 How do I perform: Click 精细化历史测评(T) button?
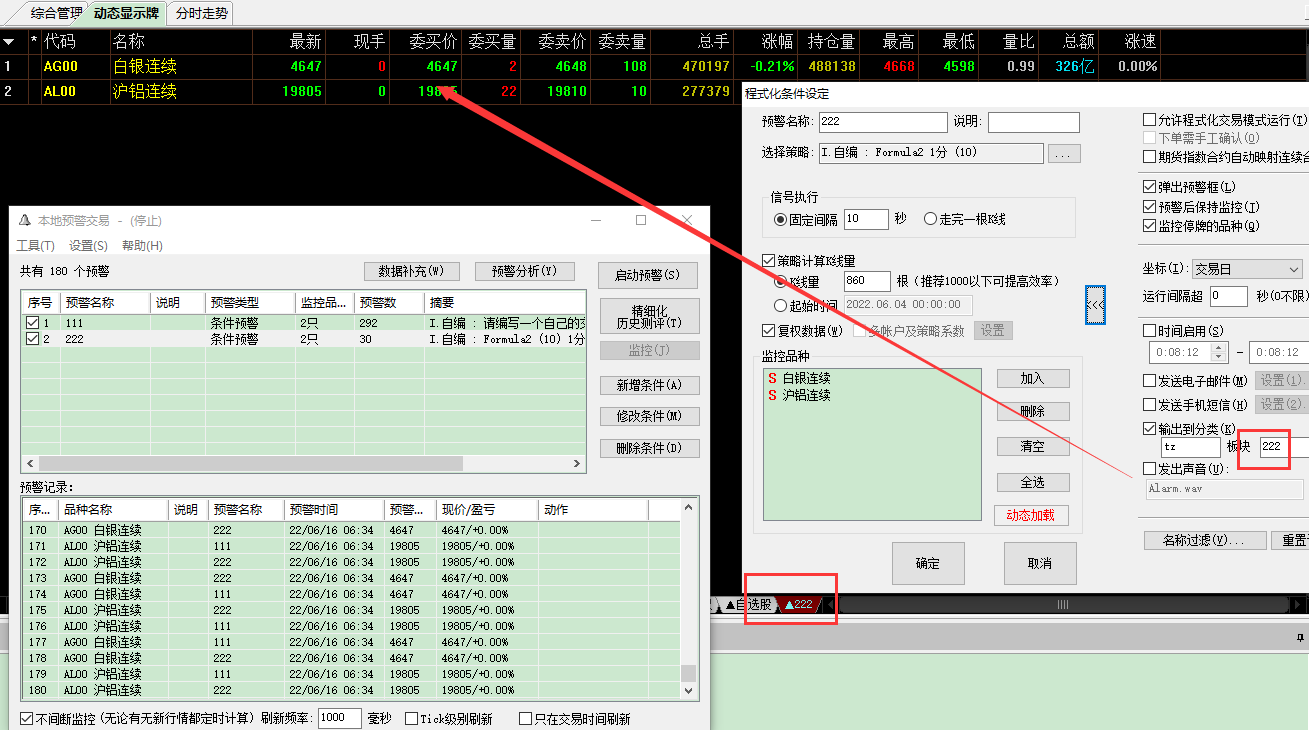pyautogui.click(x=649, y=318)
